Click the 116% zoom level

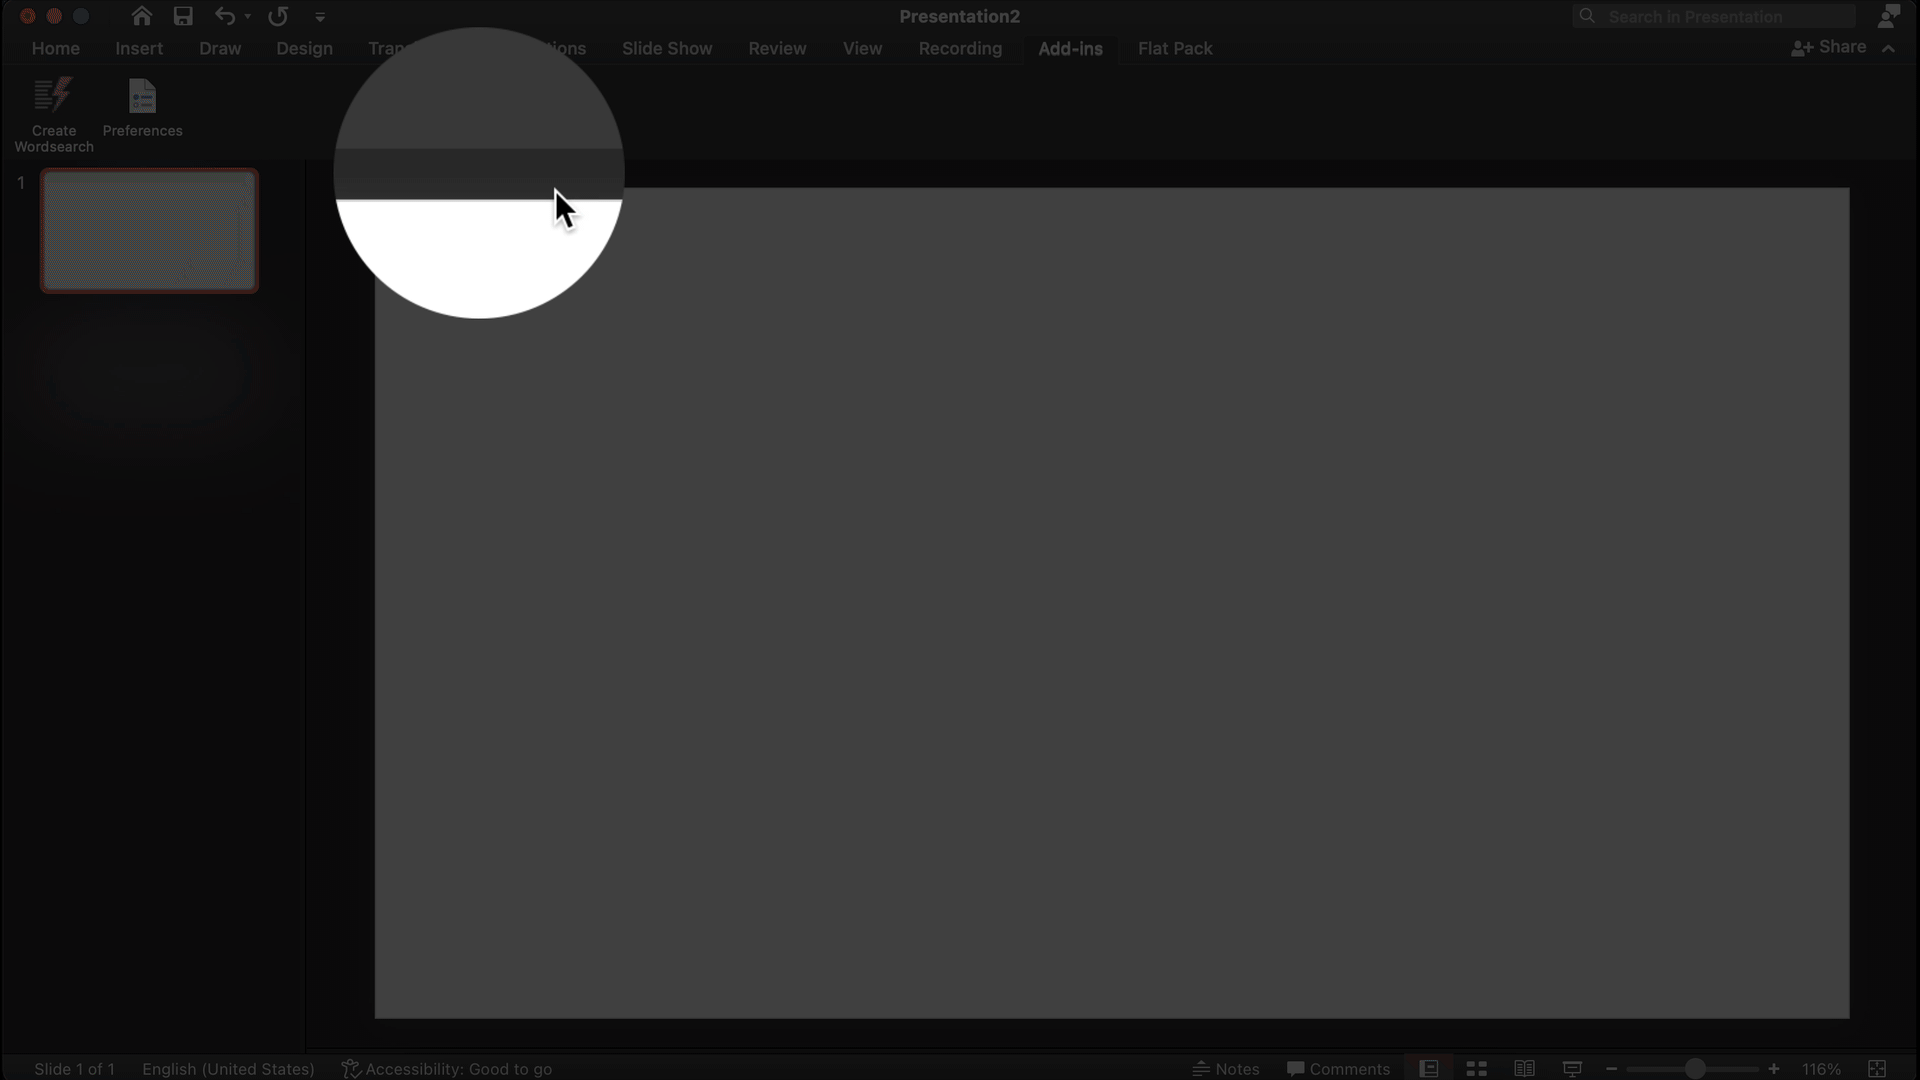tap(1821, 1069)
